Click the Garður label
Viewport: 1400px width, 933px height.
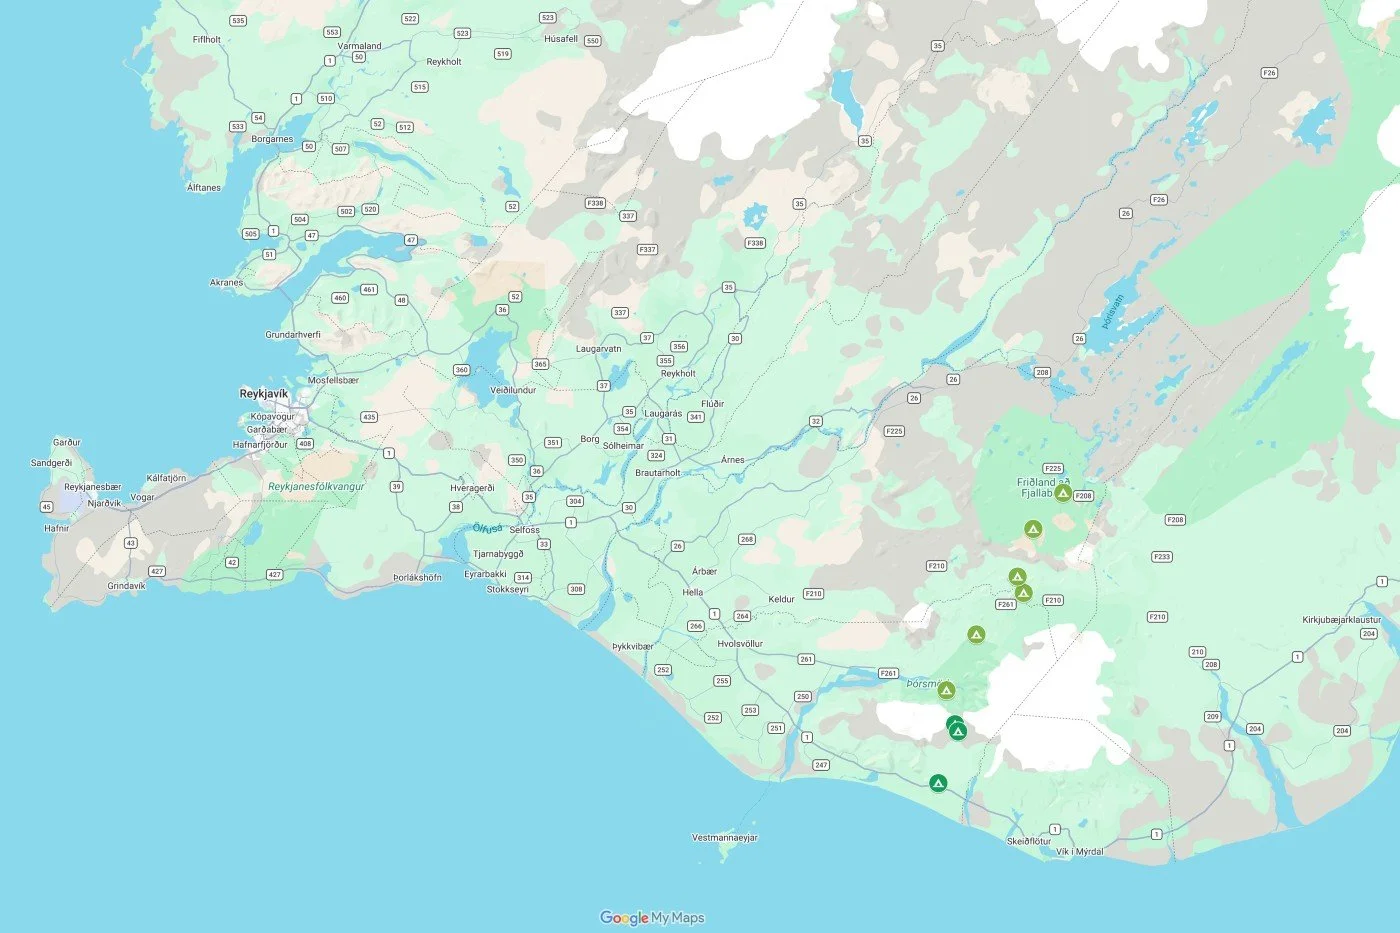click(67, 442)
